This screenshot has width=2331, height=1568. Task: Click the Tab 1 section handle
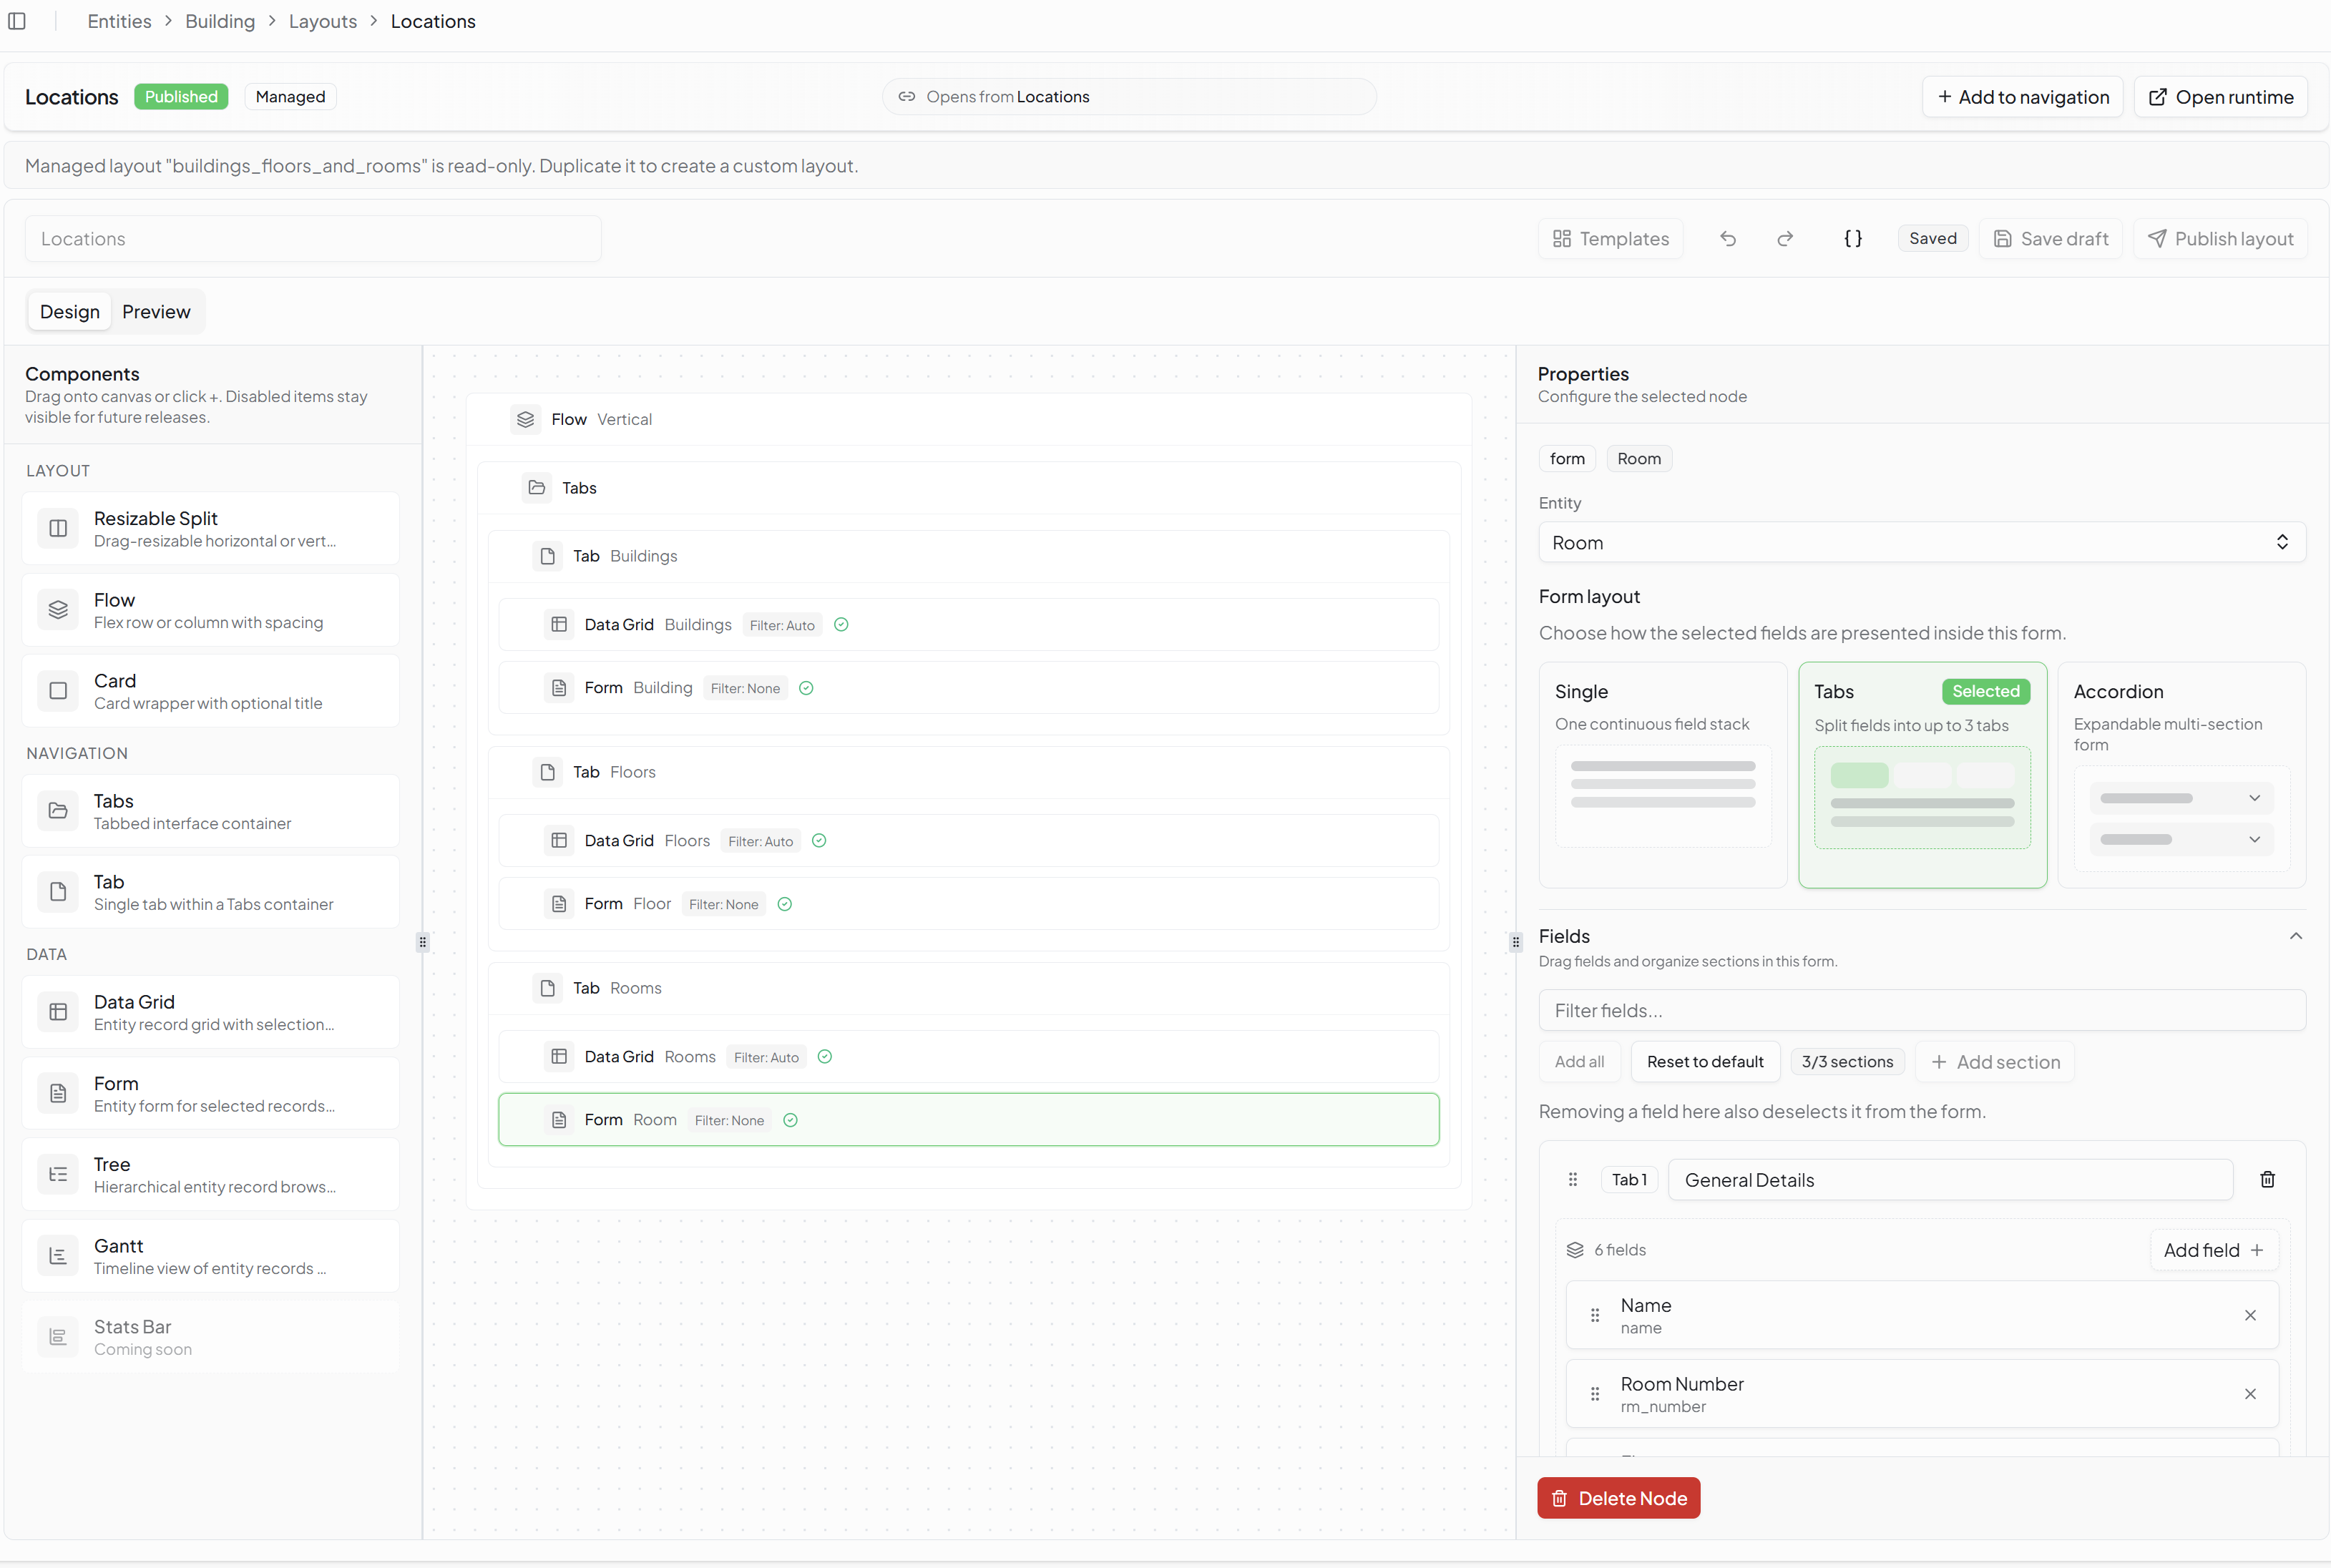(1573, 1180)
